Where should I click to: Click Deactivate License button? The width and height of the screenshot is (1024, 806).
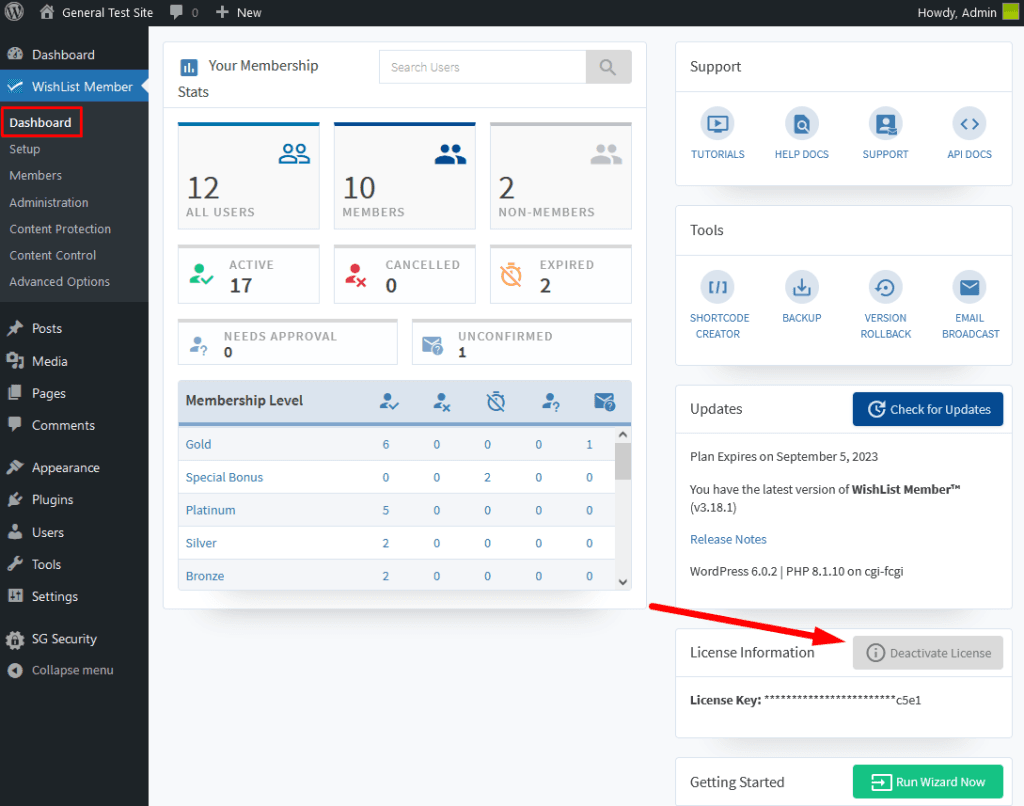coord(927,653)
